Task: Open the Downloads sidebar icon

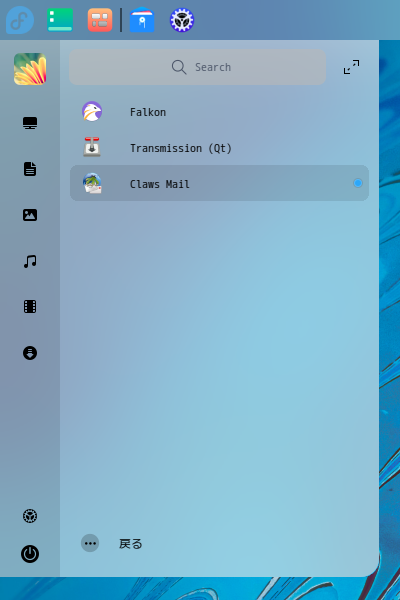Action: point(30,353)
